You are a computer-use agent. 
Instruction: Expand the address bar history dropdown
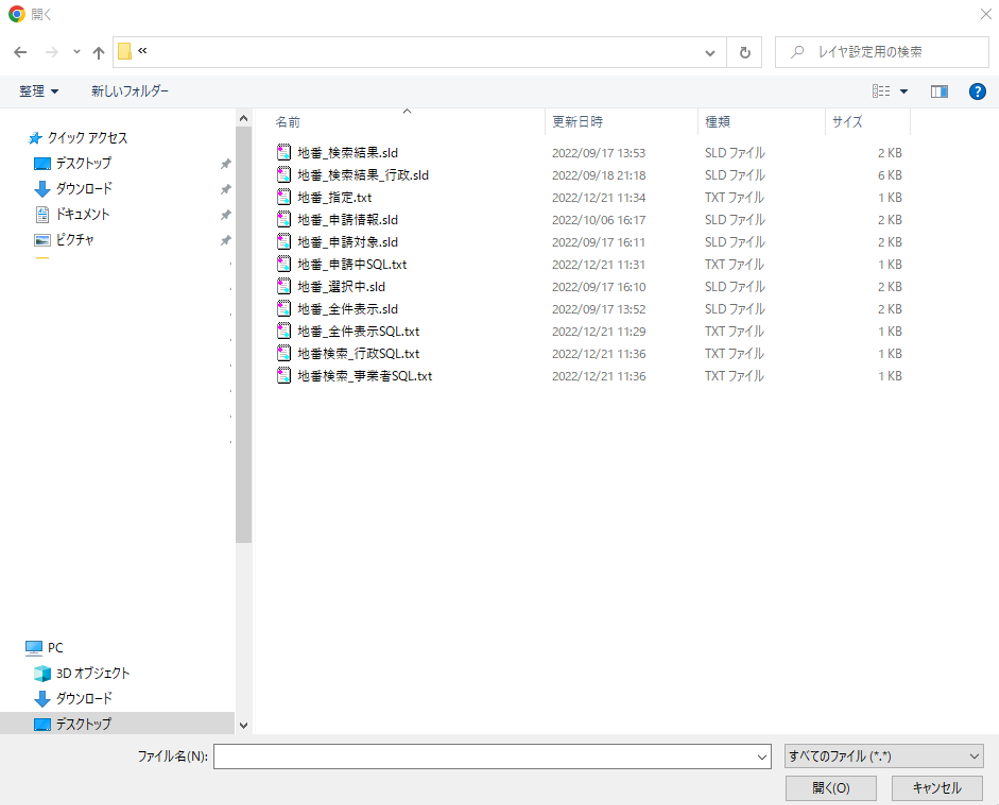[x=710, y=52]
